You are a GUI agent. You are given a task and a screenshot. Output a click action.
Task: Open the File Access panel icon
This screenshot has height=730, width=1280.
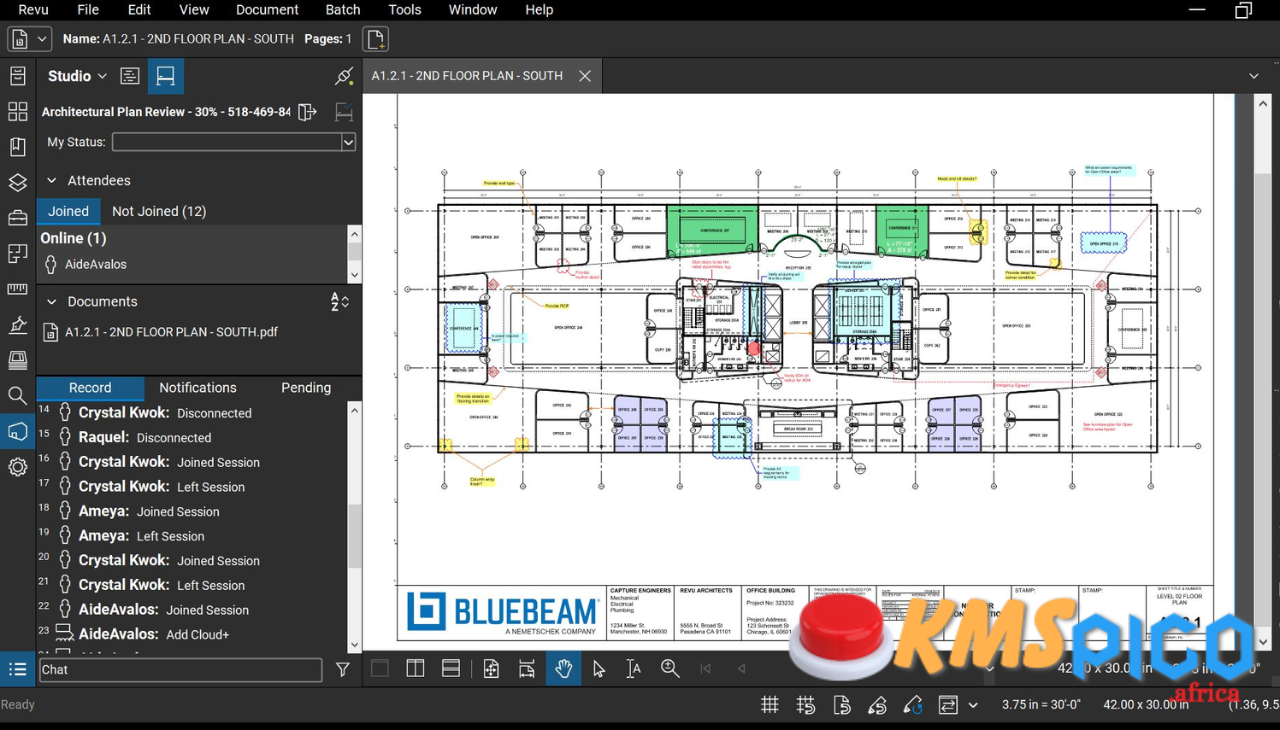click(17, 76)
